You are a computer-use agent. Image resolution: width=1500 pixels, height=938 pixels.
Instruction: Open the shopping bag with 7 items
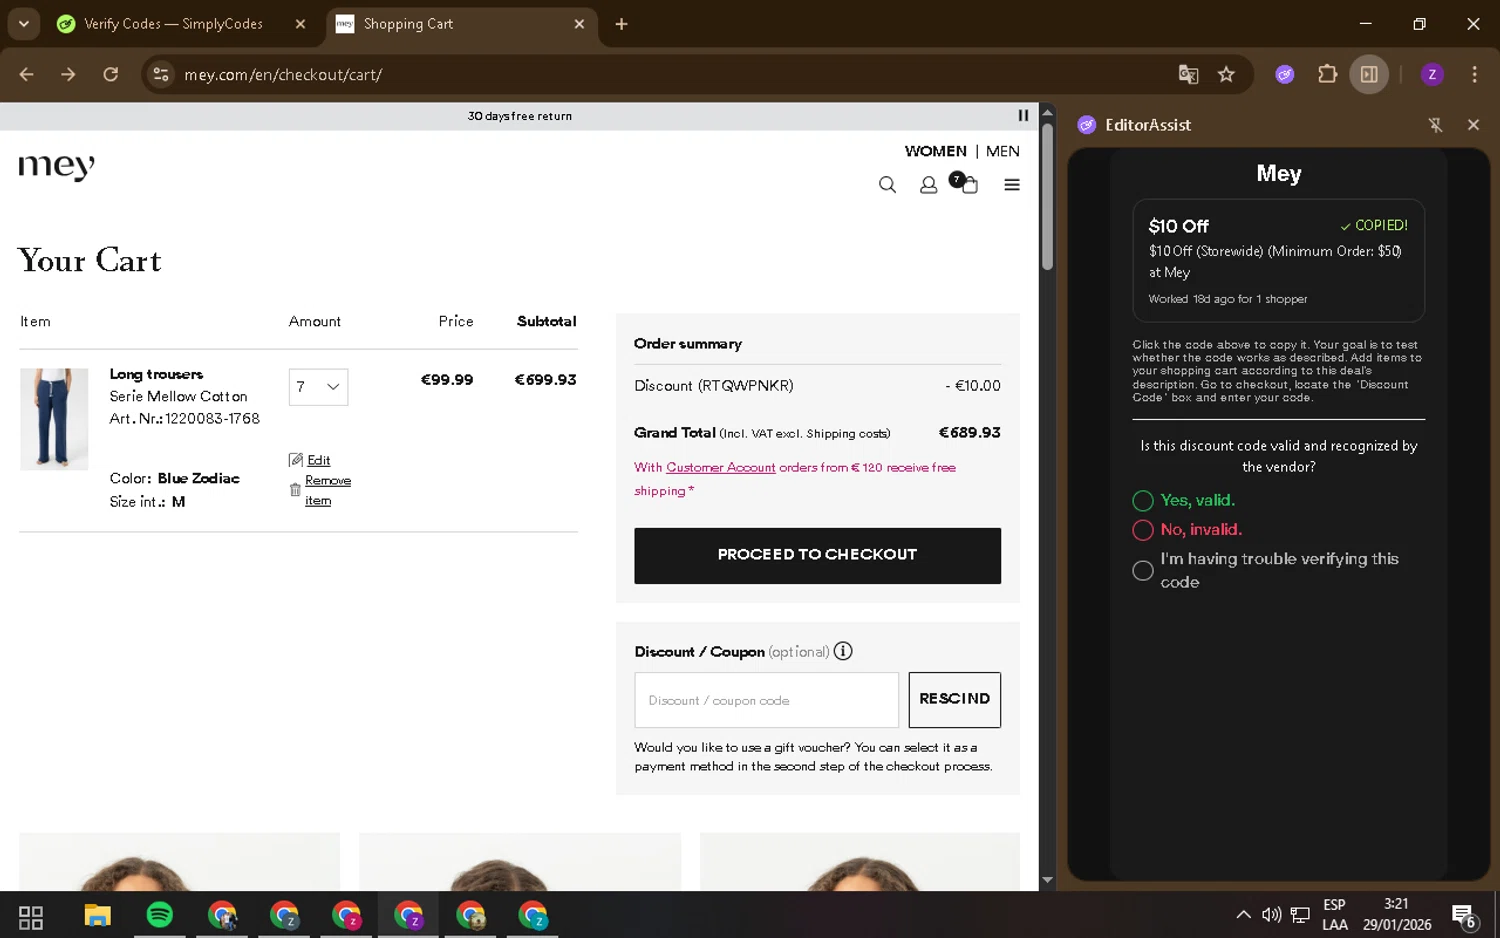pos(966,184)
